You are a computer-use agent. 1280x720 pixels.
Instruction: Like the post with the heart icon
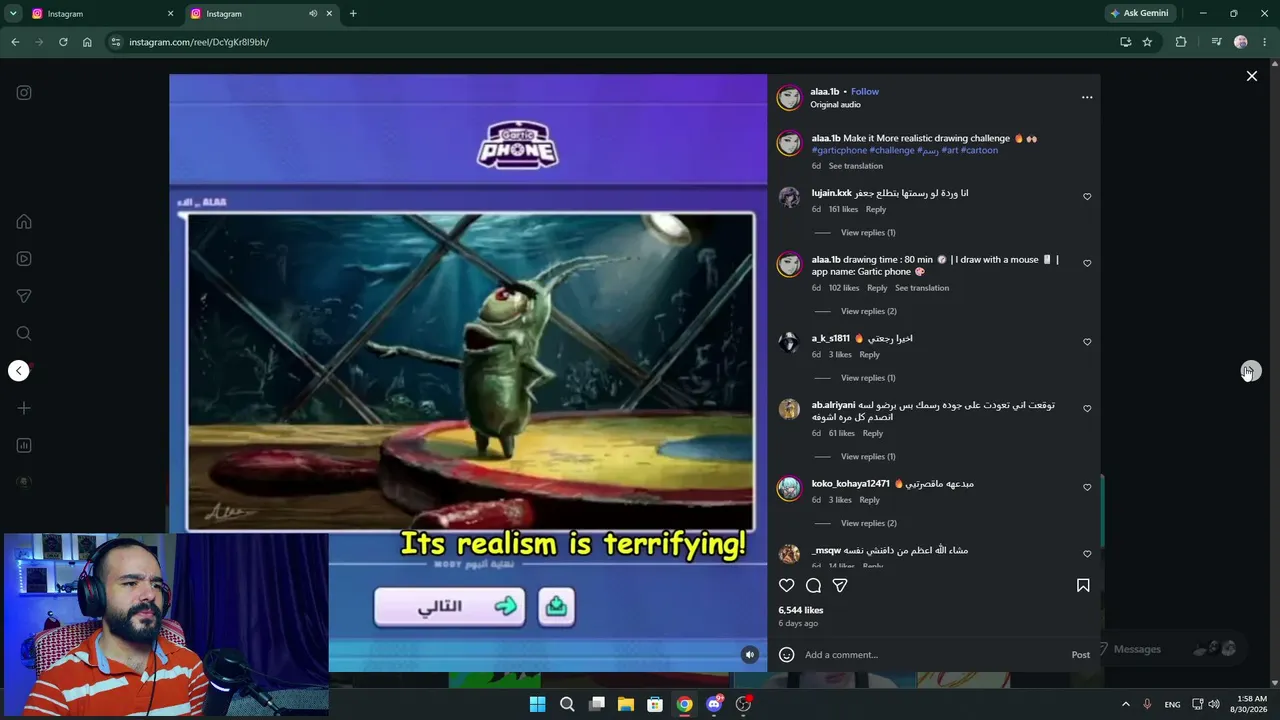click(787, 586)
